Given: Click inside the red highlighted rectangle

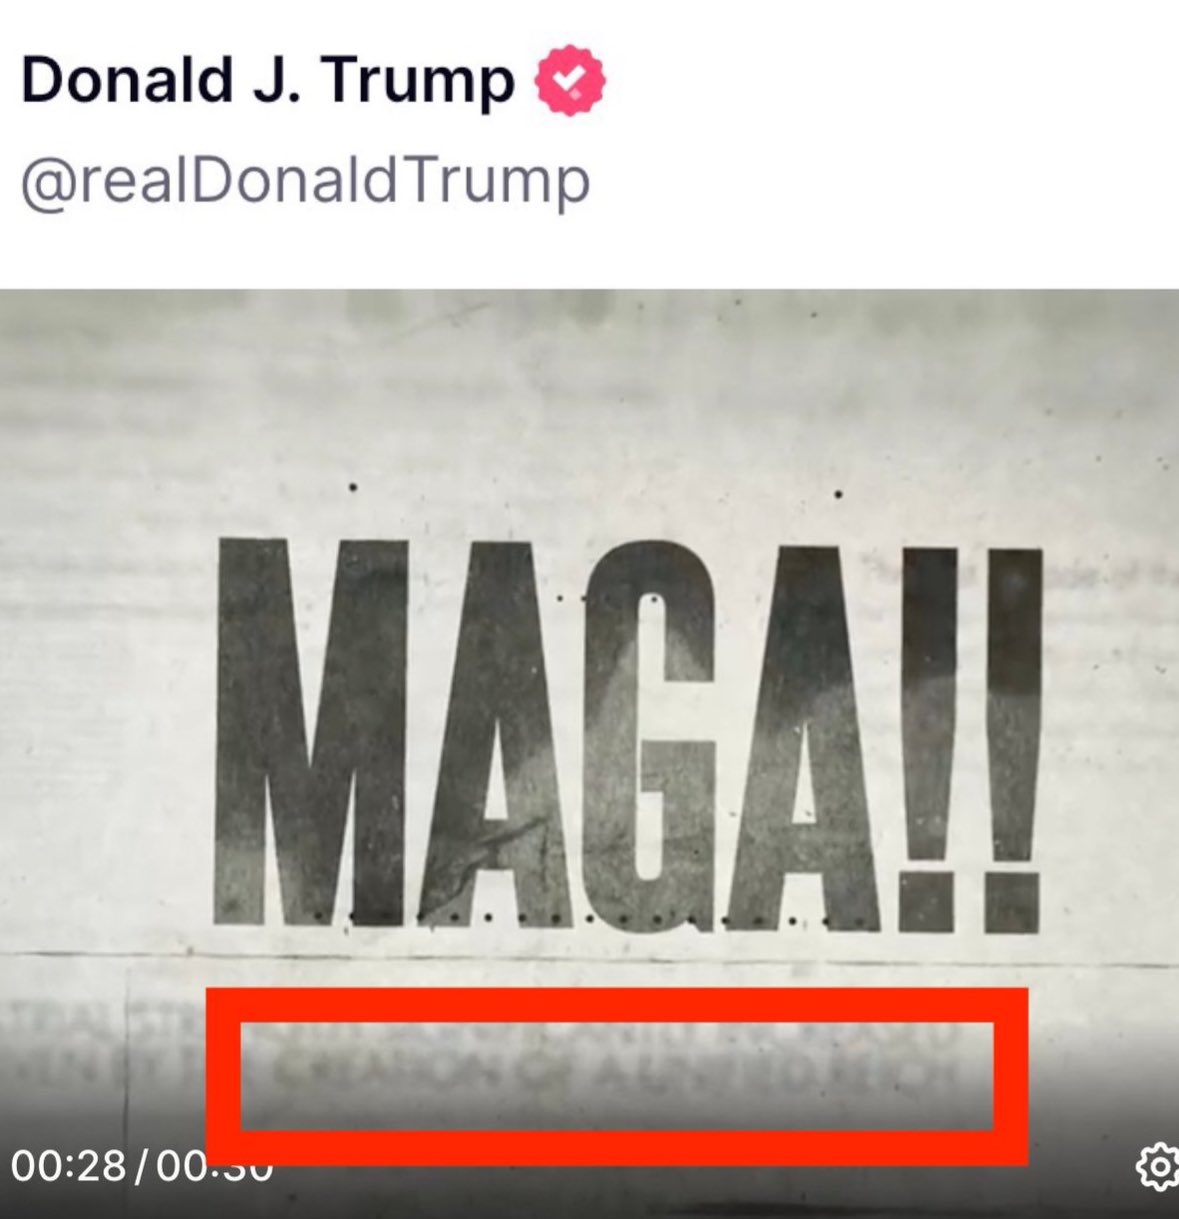Looking at the screenshot, I should pos(617,1076).
